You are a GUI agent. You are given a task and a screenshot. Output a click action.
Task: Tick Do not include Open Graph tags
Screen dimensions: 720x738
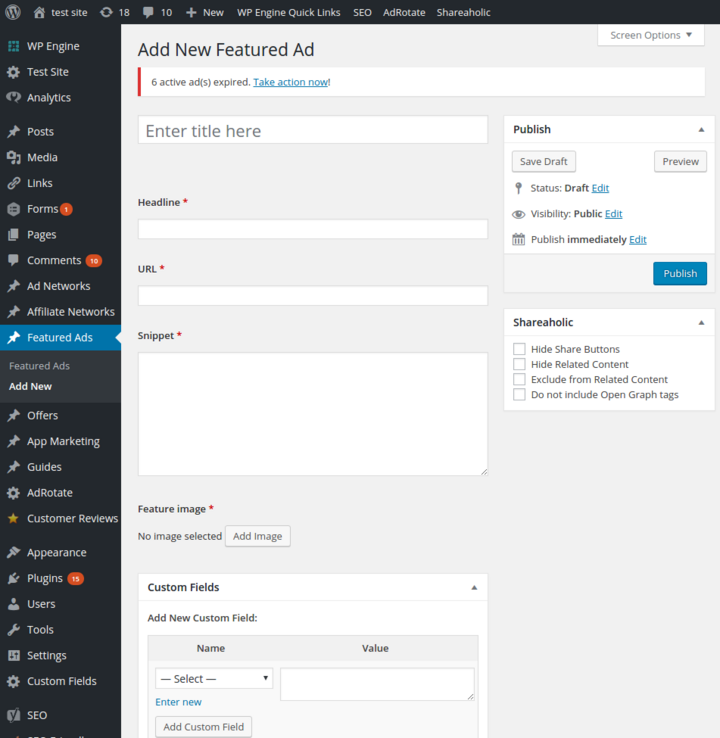519,395
